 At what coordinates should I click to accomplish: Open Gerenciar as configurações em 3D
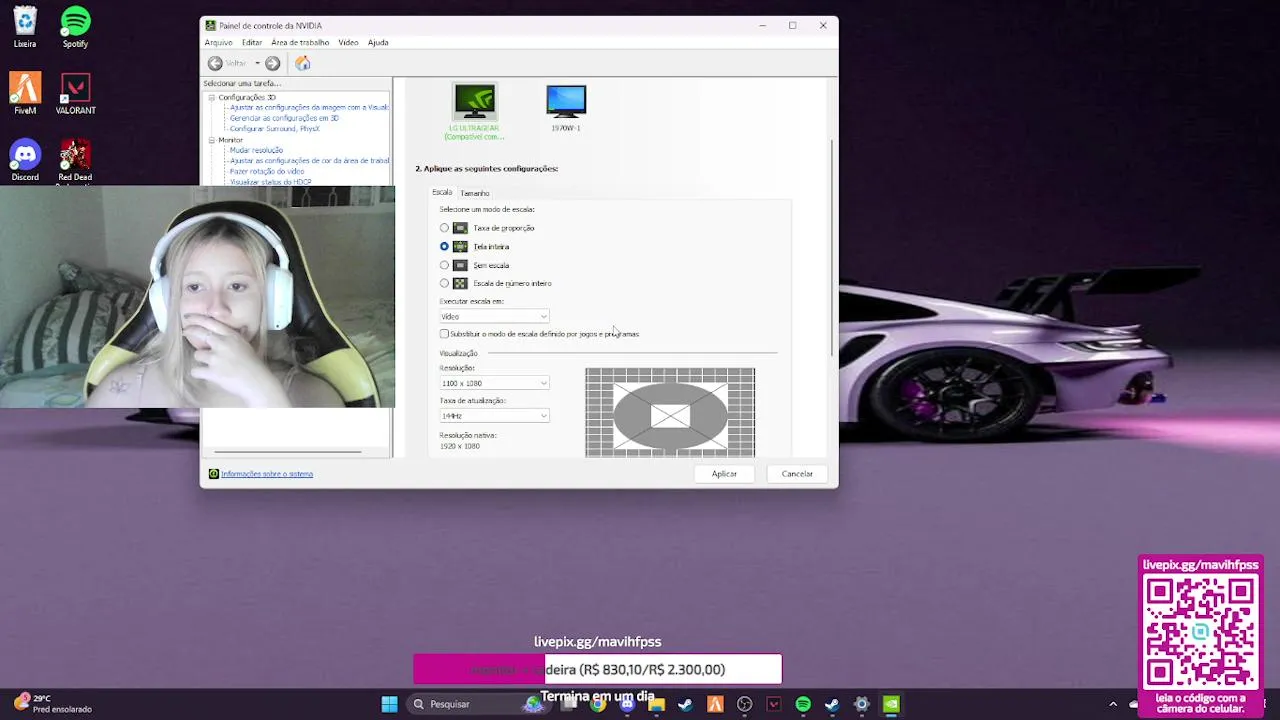[284, 118]
